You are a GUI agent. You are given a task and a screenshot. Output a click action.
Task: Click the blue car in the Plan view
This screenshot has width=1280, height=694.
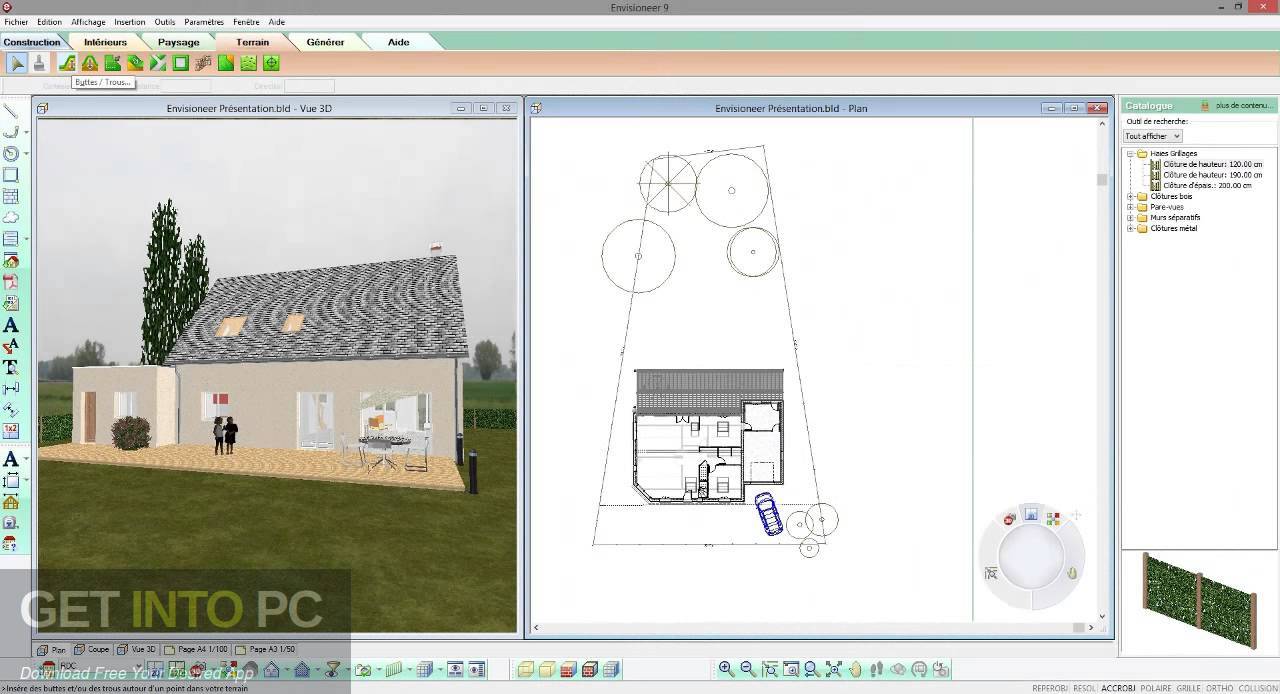(769, 514)
